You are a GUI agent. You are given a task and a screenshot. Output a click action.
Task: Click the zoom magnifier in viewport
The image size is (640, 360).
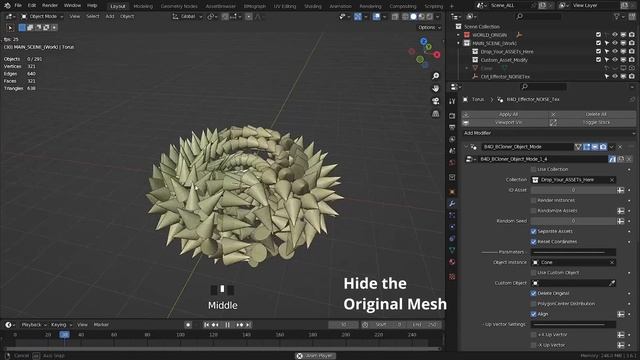(x=436, y=76)
